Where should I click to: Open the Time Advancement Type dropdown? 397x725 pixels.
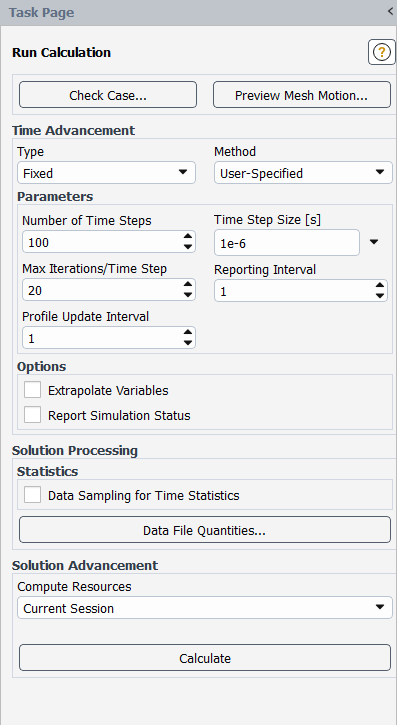[106, 173]
